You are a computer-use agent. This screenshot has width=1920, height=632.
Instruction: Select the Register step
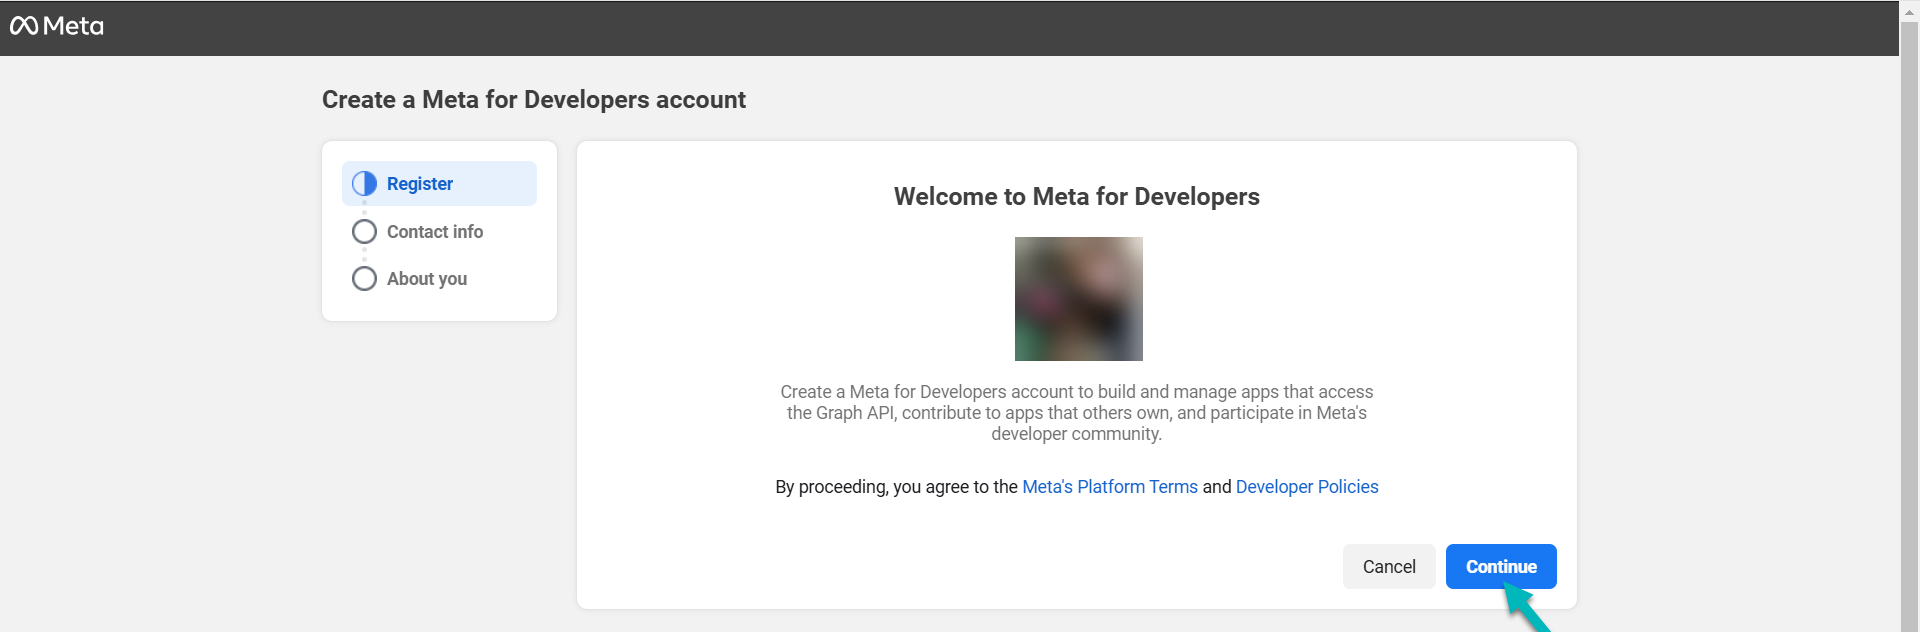click(439, 184)
